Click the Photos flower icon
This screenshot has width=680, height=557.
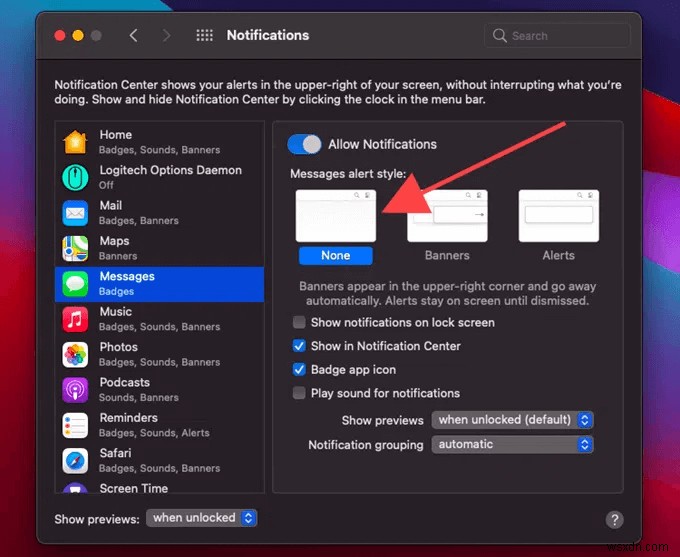point(75,354)
